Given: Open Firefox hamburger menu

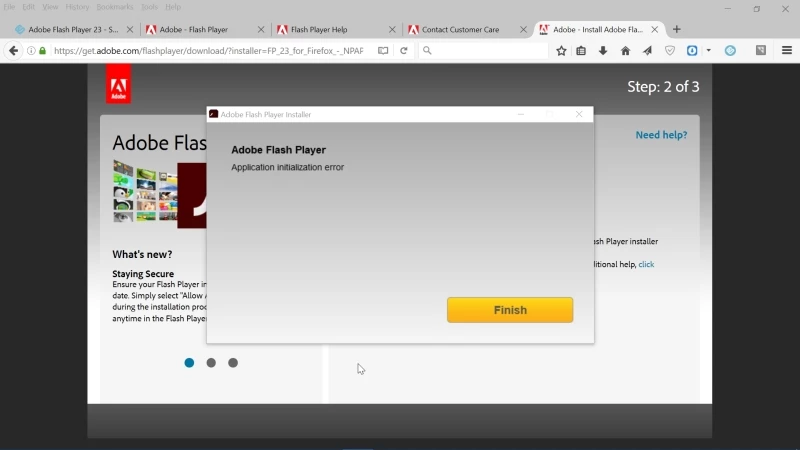Looking at the screenshot, I should click(x=787, y=50).
